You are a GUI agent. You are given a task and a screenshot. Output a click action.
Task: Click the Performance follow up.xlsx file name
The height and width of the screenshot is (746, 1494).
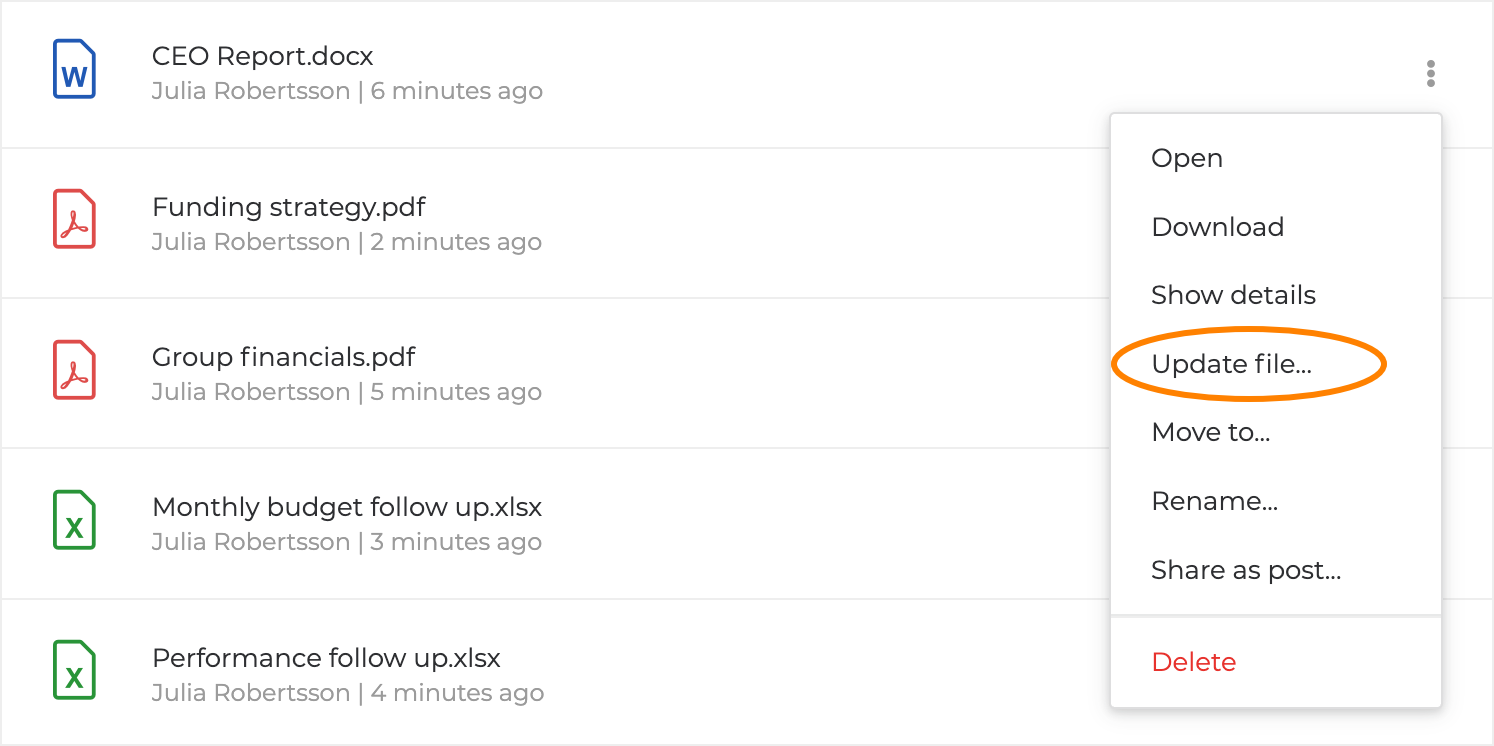pyautogui.click(x=326, y=658)
